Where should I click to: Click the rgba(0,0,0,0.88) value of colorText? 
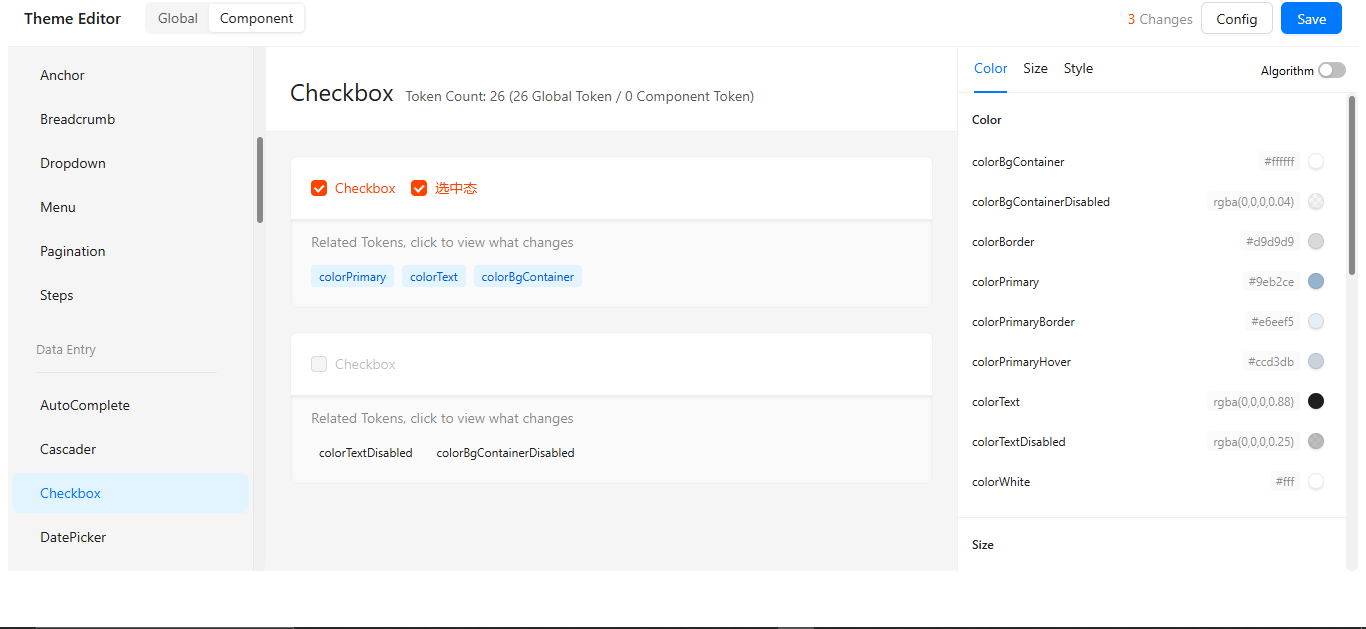tap(1254, 401)
